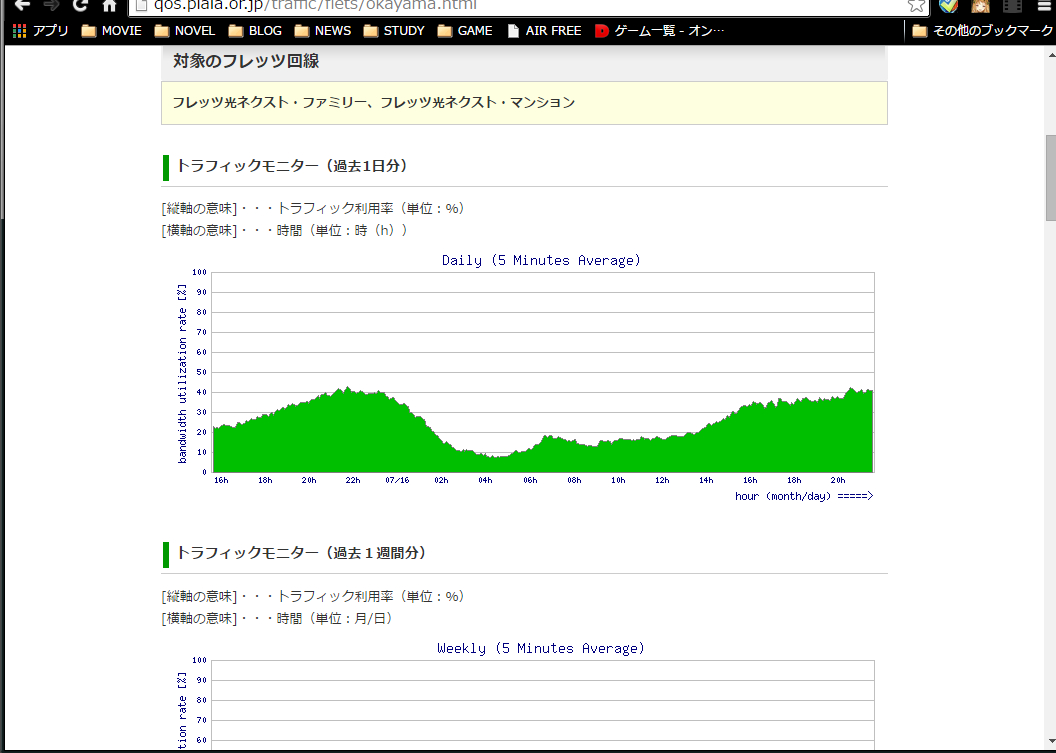Click the 22h label on the daily graph
The image size is (1056, 753).
(x=353, y=480)
